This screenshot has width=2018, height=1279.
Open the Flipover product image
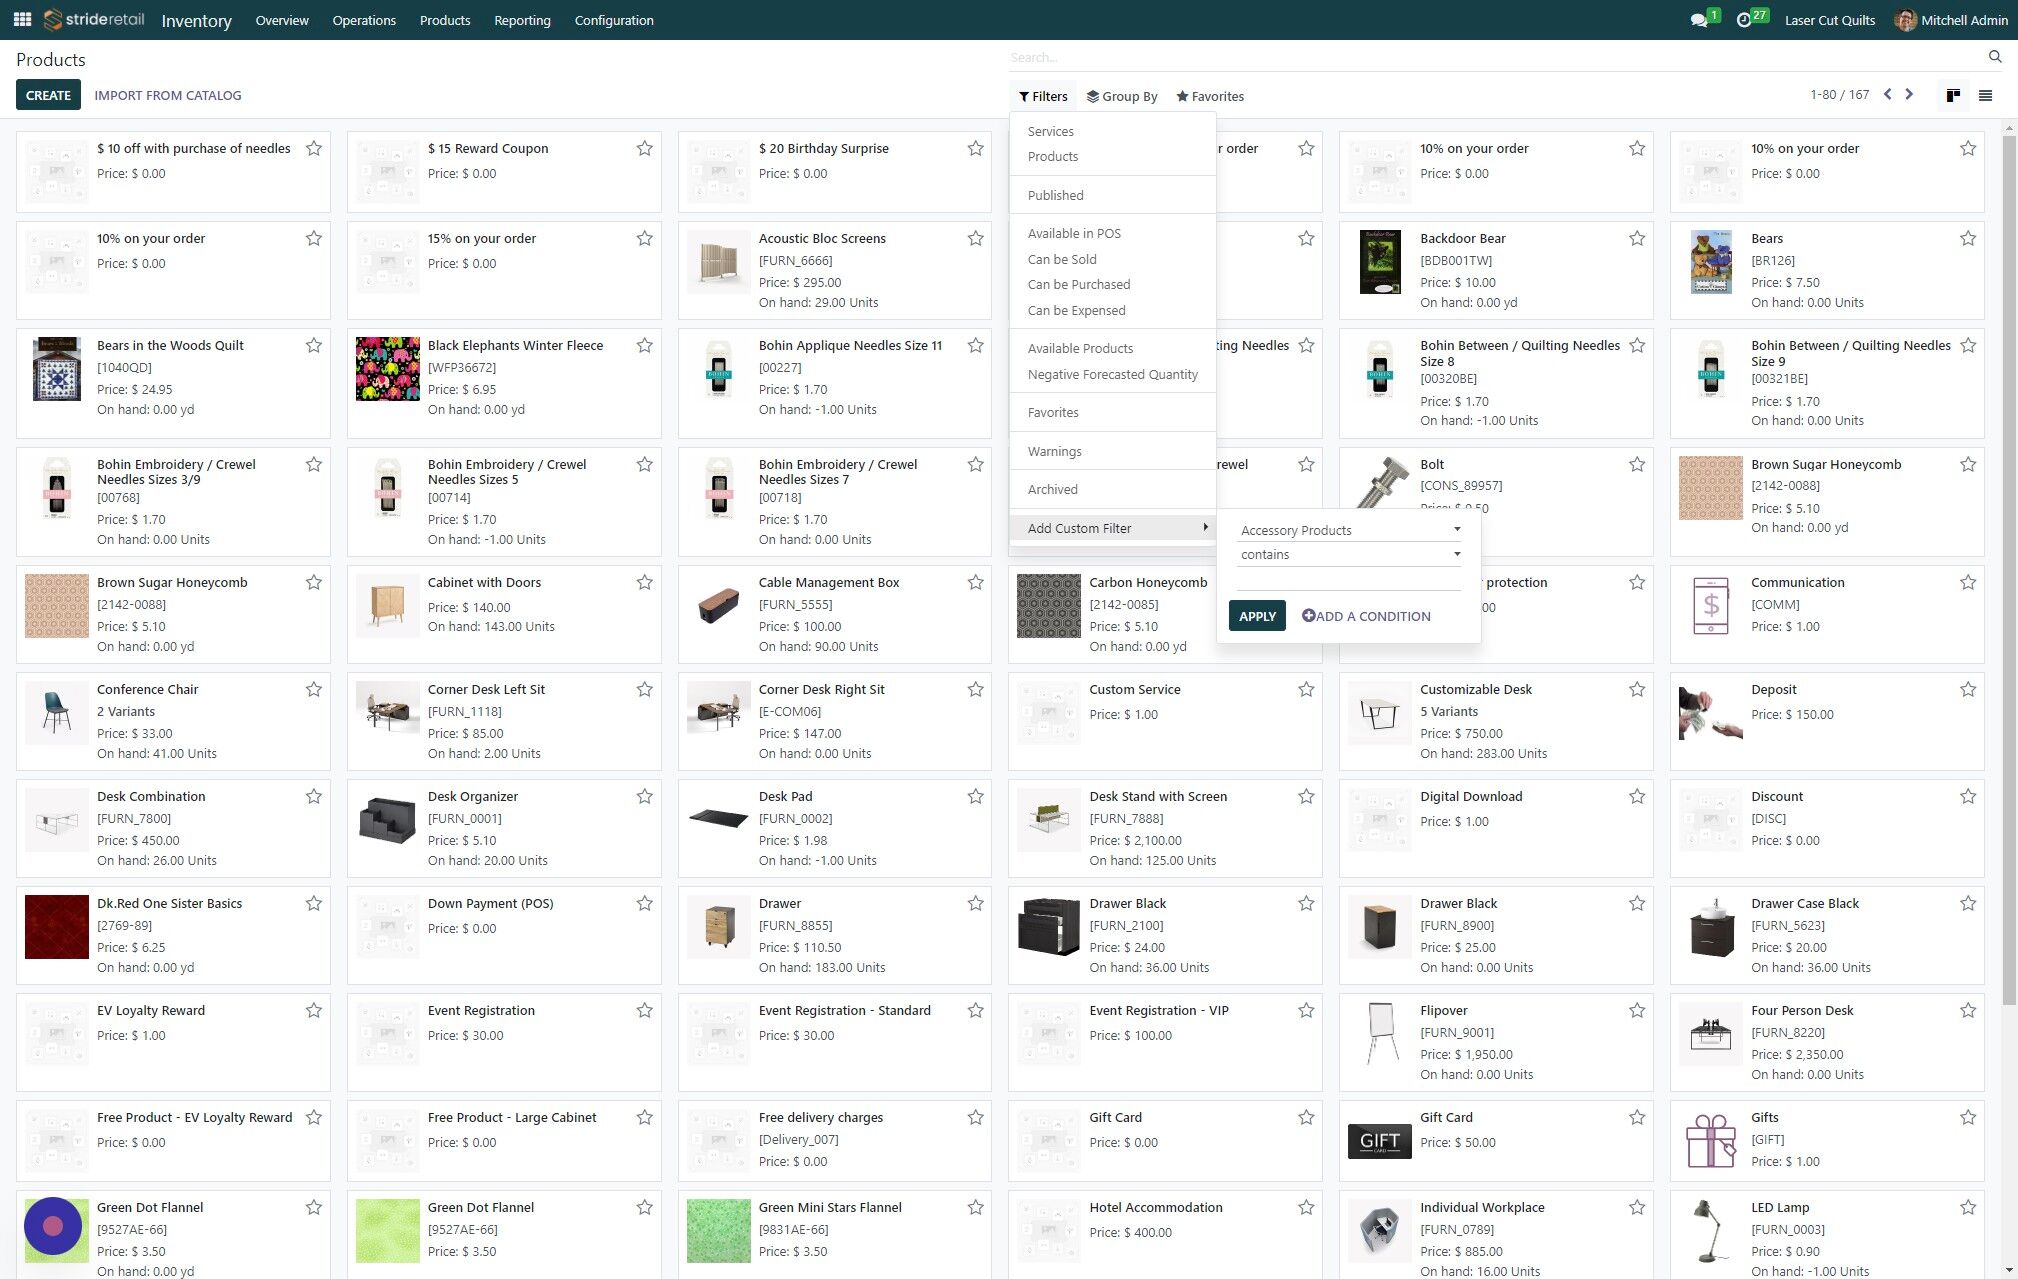1380,1034
